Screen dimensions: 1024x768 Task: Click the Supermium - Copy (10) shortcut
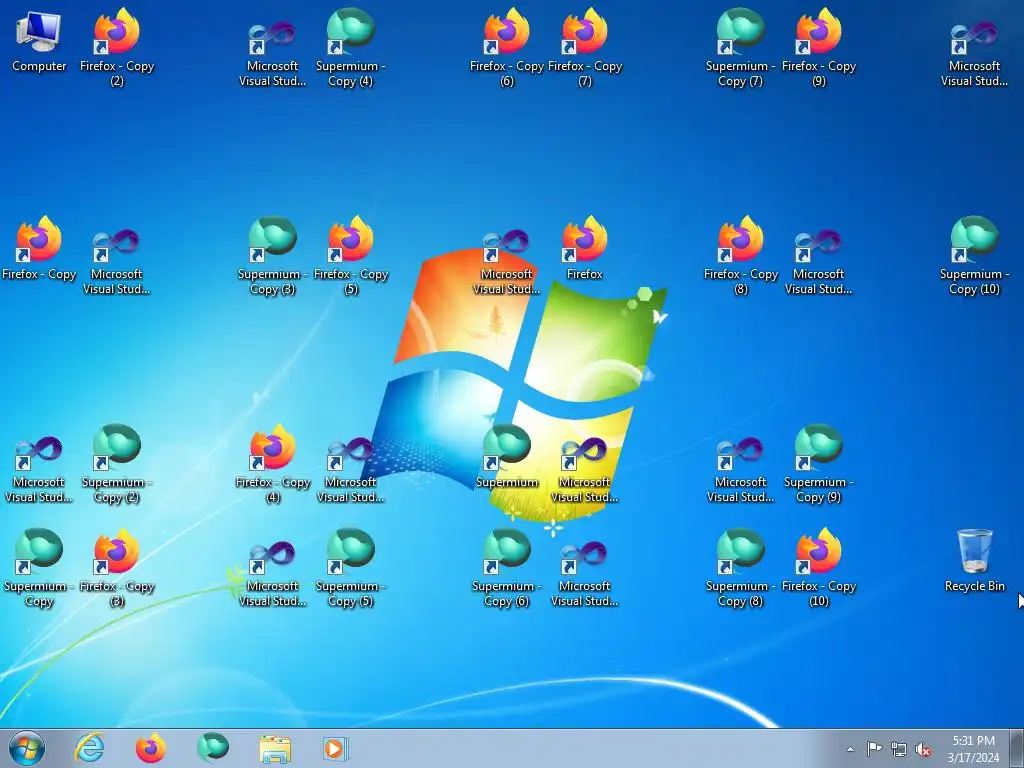click(x=974, y=256)
